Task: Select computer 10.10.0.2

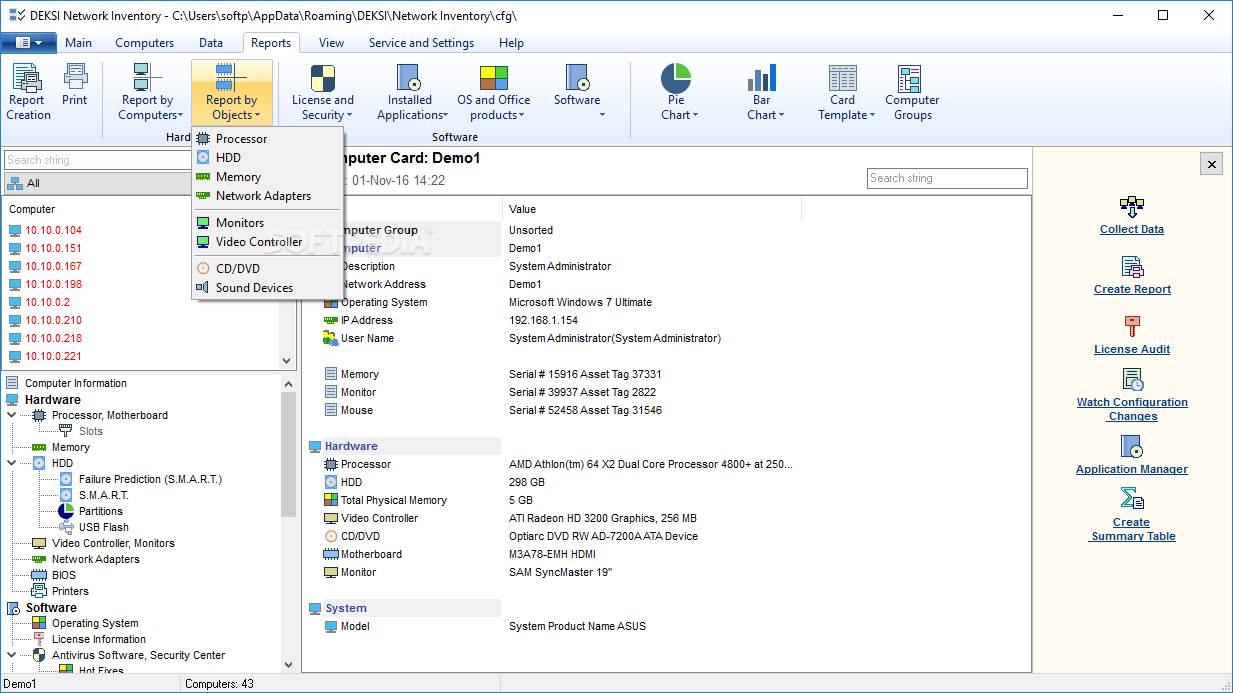Action: pyautogui.click(x=47, y=302)
